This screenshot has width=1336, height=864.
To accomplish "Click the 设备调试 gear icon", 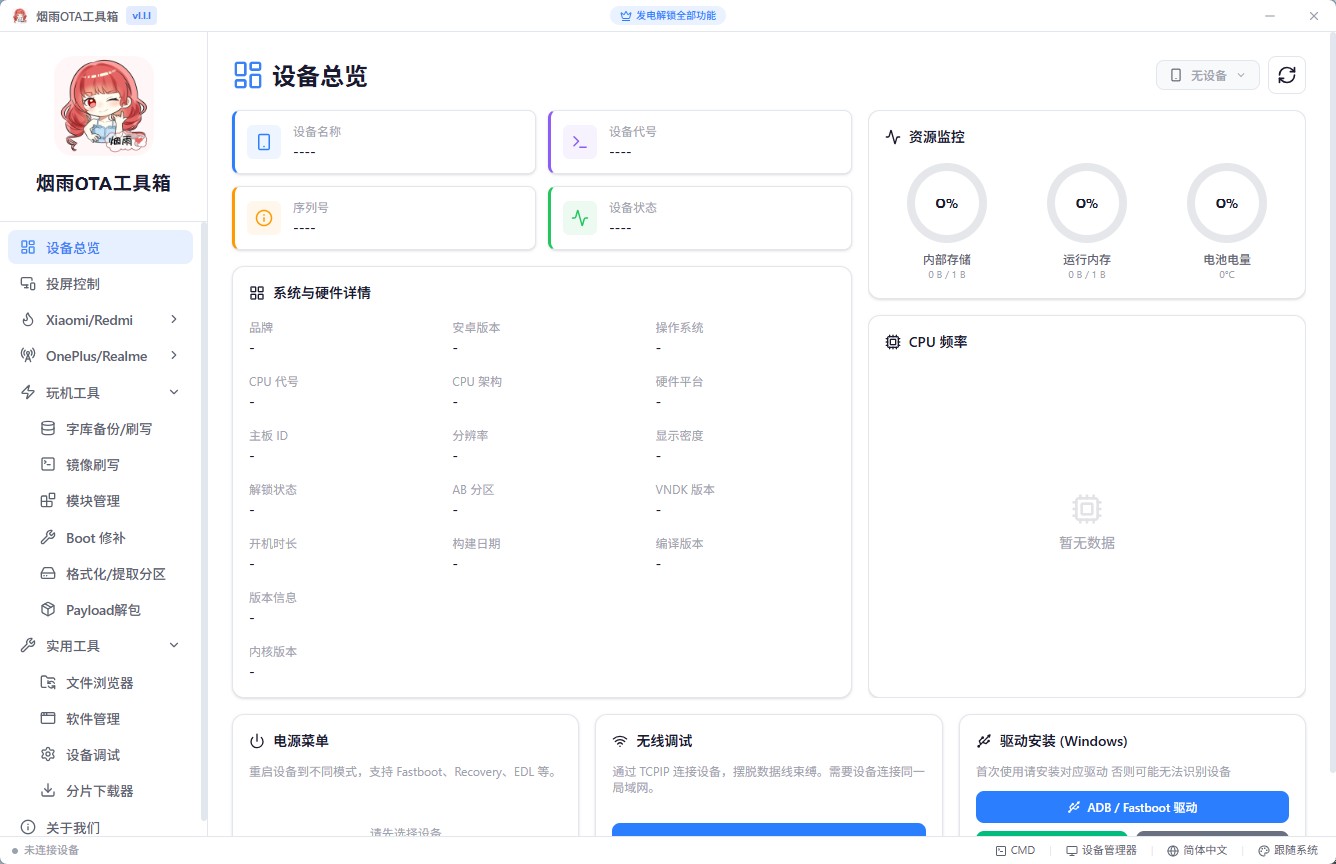I will click(47, 755).
